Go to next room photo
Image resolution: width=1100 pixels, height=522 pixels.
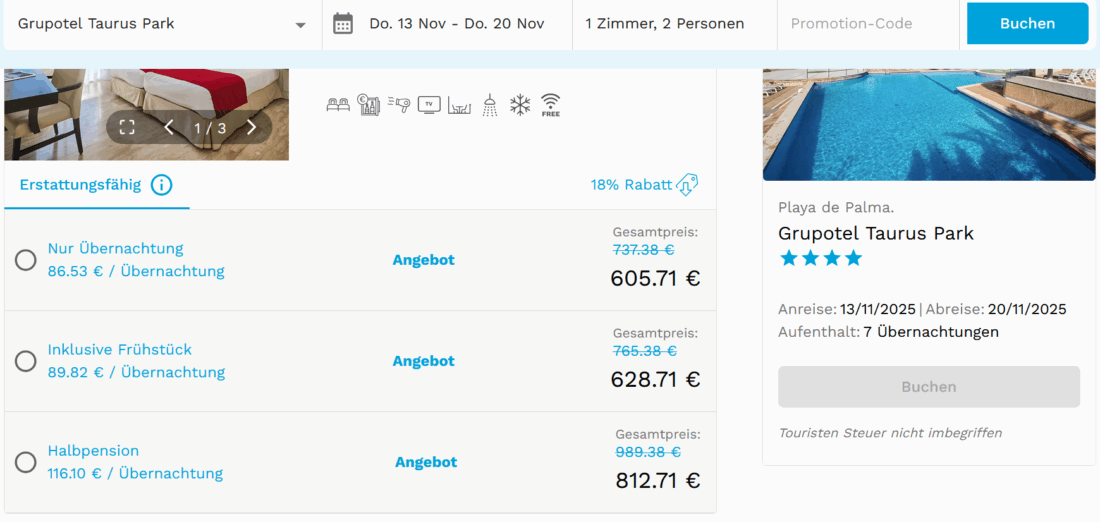(x=251, y=127)
